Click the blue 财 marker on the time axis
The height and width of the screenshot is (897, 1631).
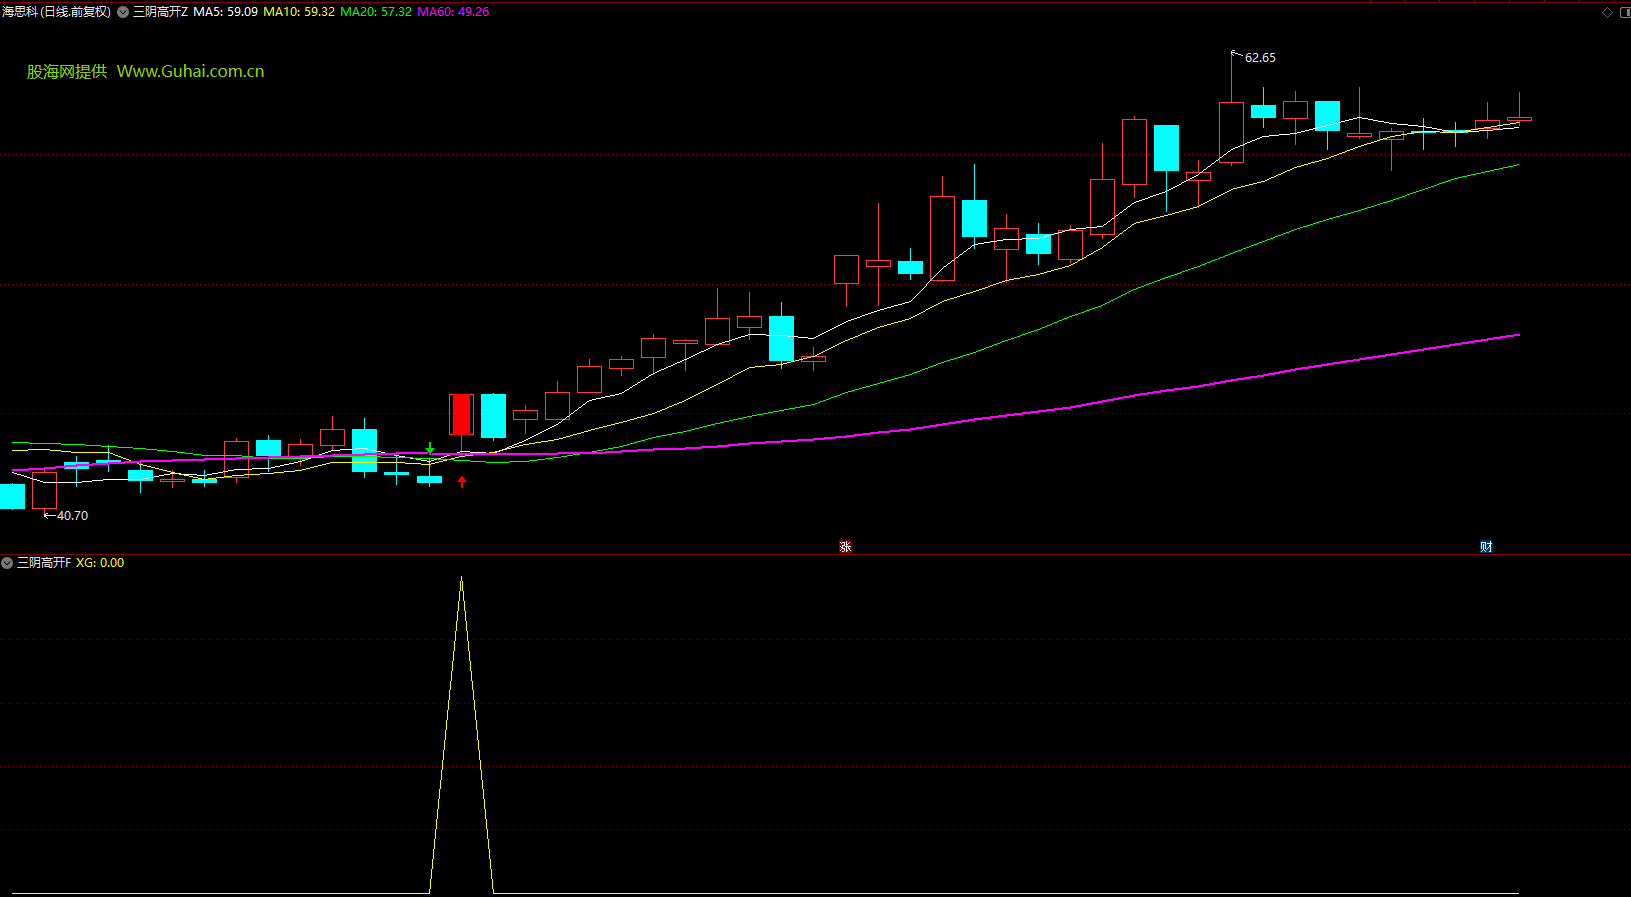[x=1486, y=546]
